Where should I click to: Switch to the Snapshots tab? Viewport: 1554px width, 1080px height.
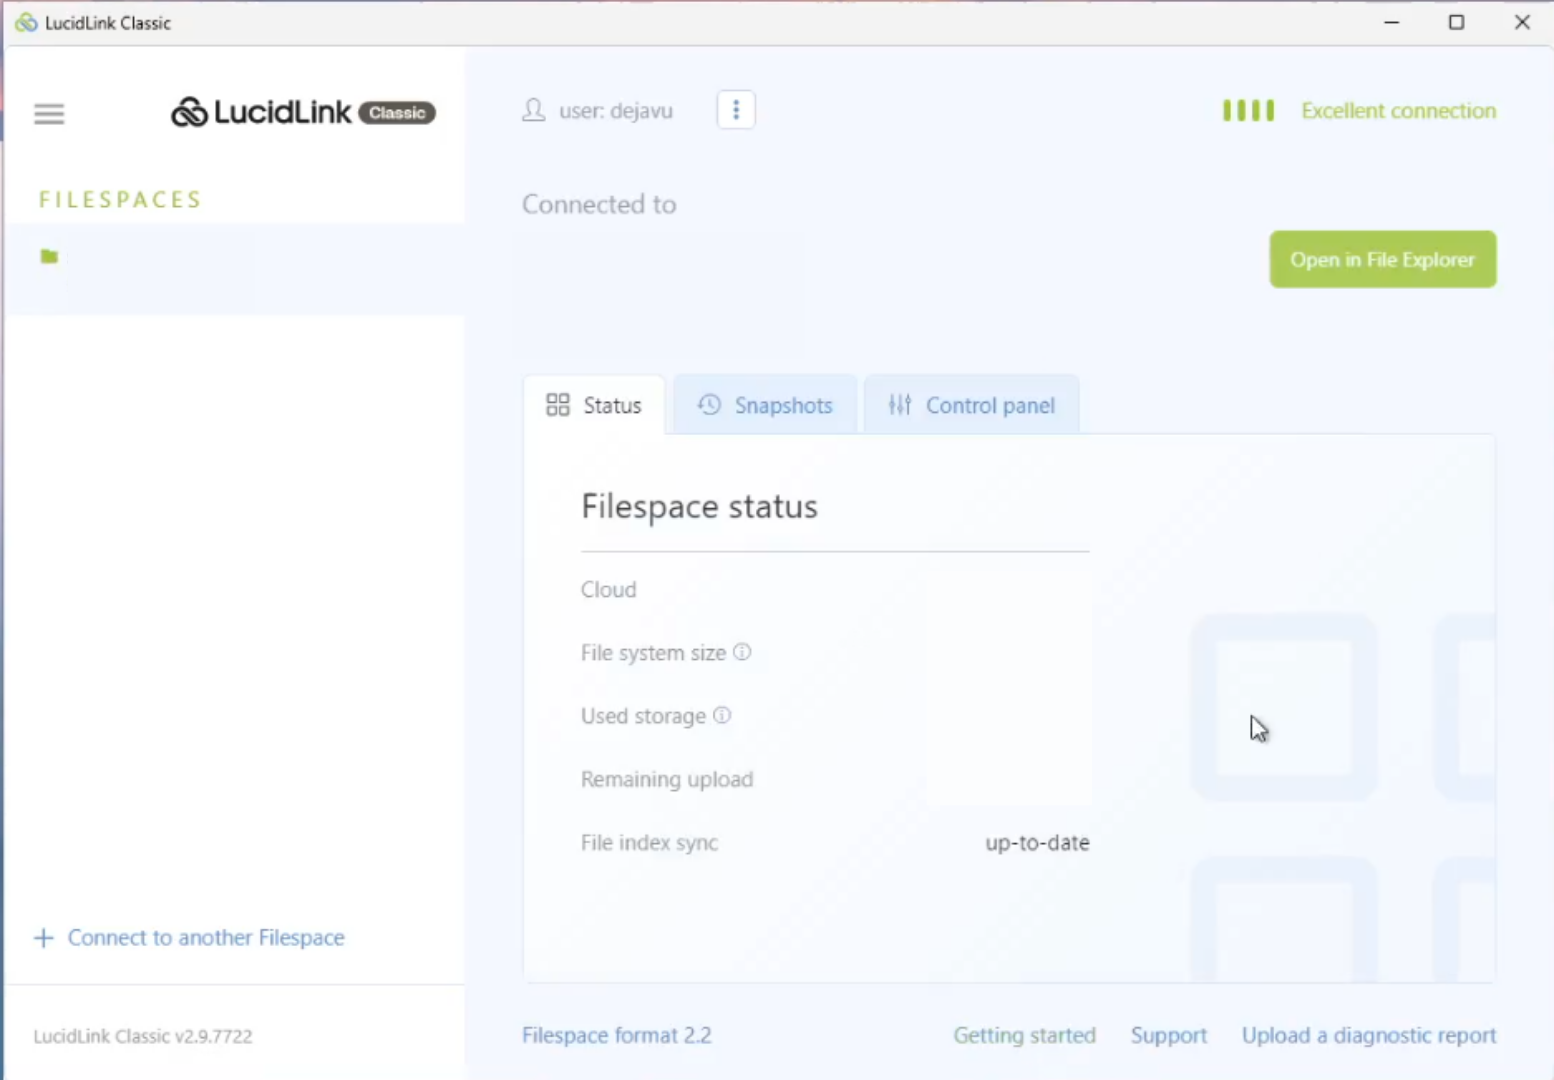click(765, 405)
